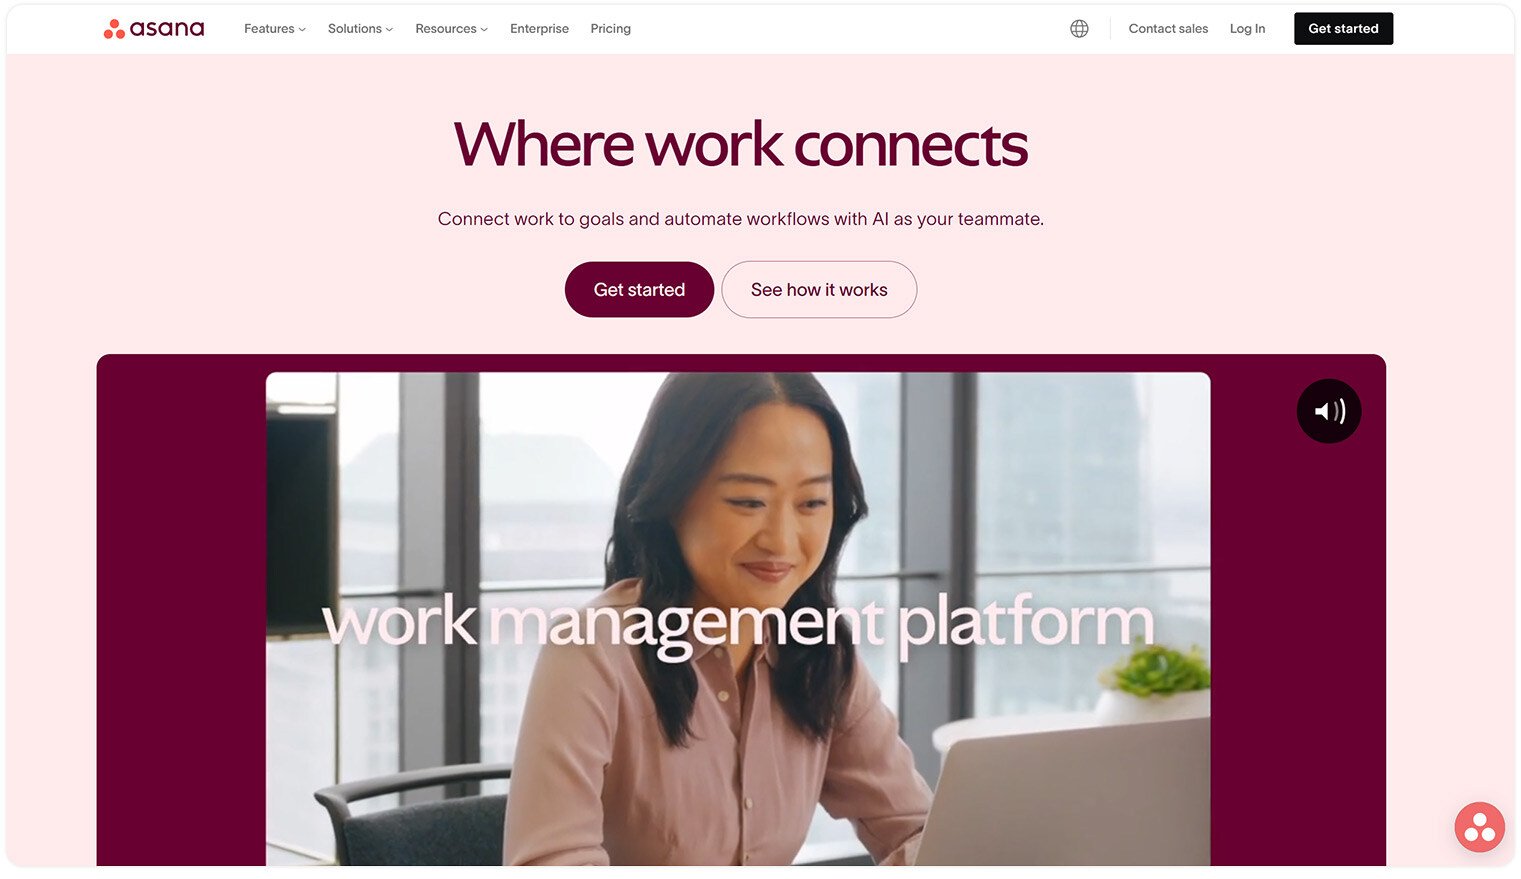Mute the video with the speaker icon
The height and width of the screenshot is (879, 1521).
1328,411
